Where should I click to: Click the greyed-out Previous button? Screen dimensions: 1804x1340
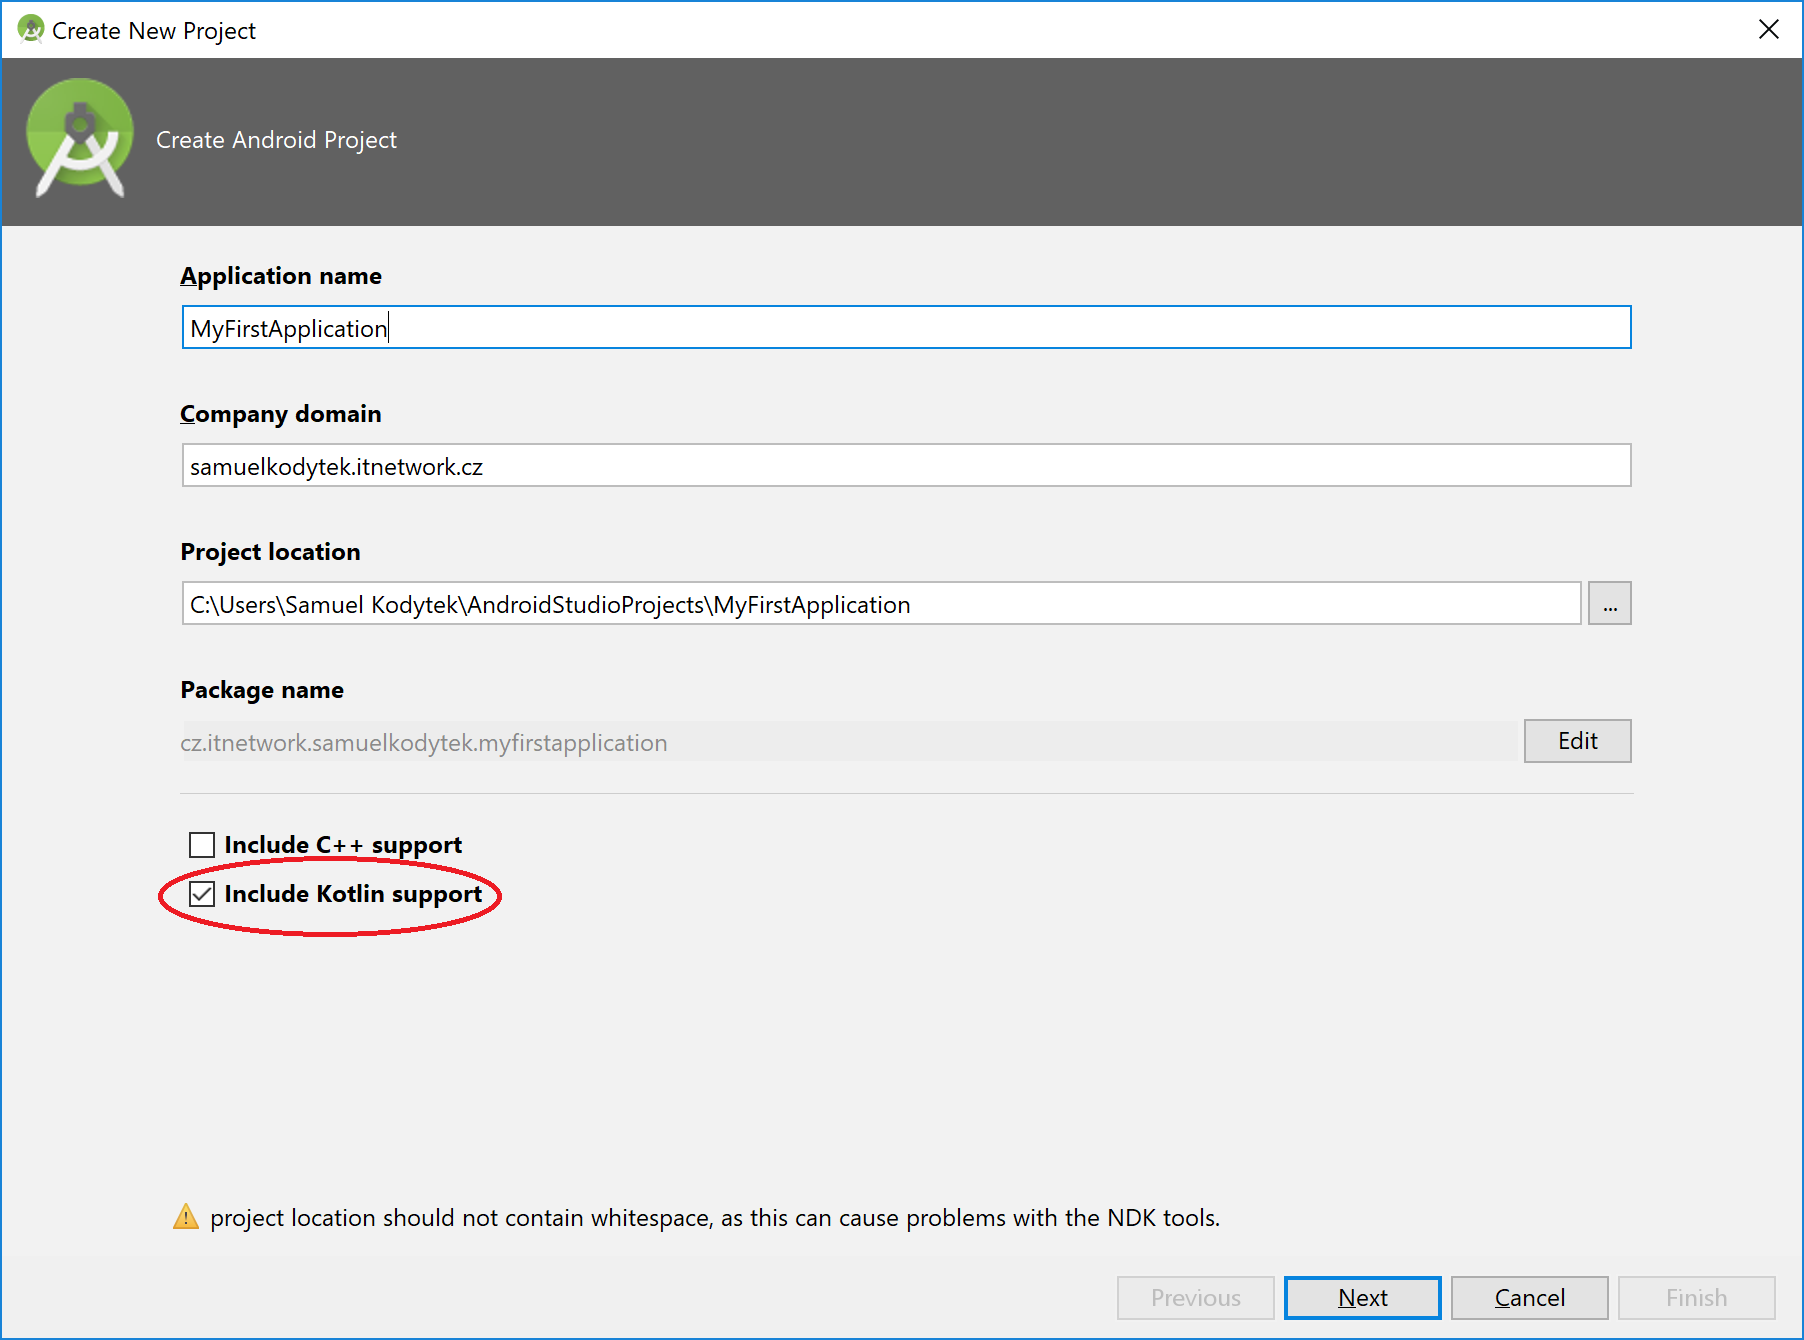(1195, 1297)
